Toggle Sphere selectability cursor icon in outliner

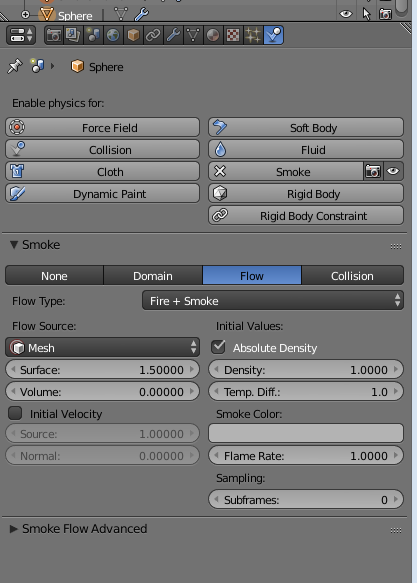tap(366, 14)
